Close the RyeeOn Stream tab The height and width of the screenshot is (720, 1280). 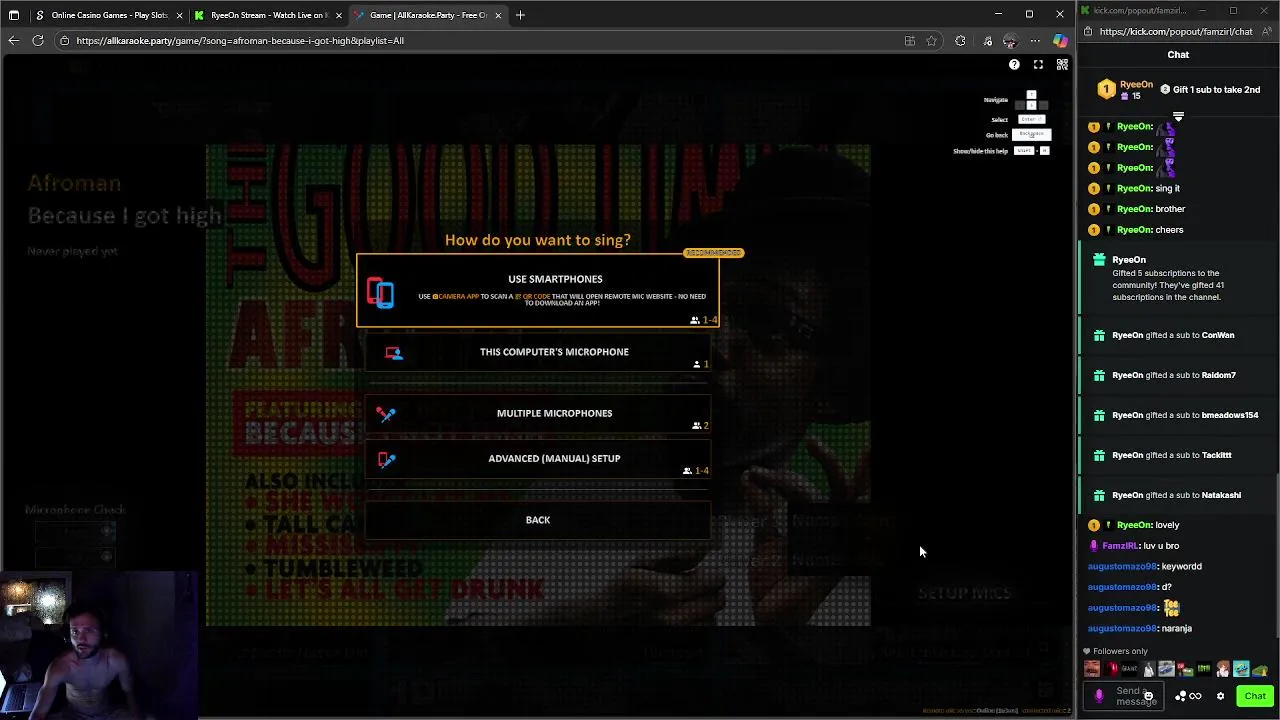click(x=339, y=15)
